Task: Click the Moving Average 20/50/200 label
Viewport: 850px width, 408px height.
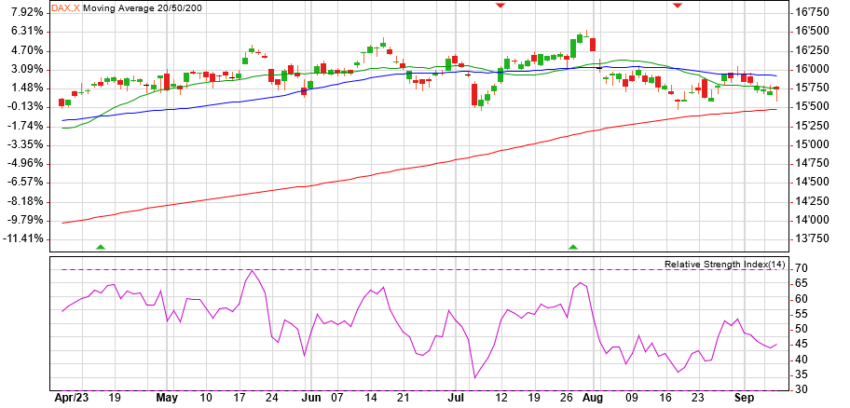Action: coord(144,9)
